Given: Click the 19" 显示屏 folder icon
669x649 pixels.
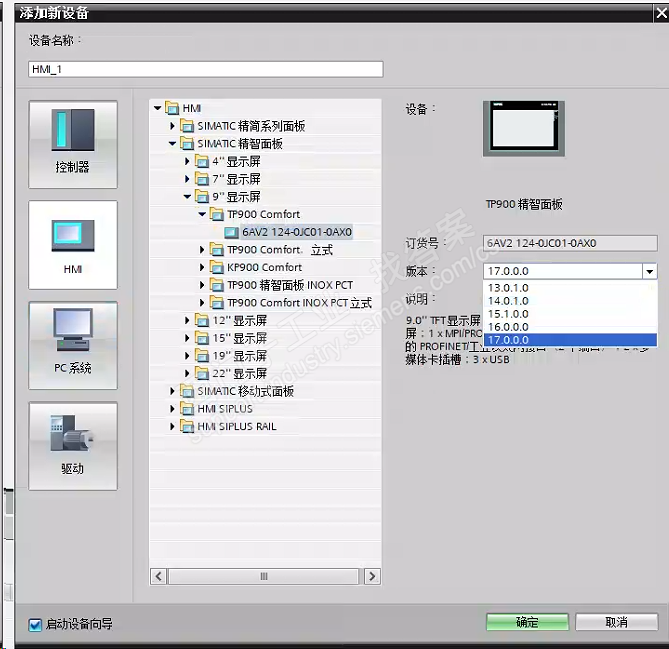Looking at the screenshot, I should pyautogui.click(x=202, y=356).
